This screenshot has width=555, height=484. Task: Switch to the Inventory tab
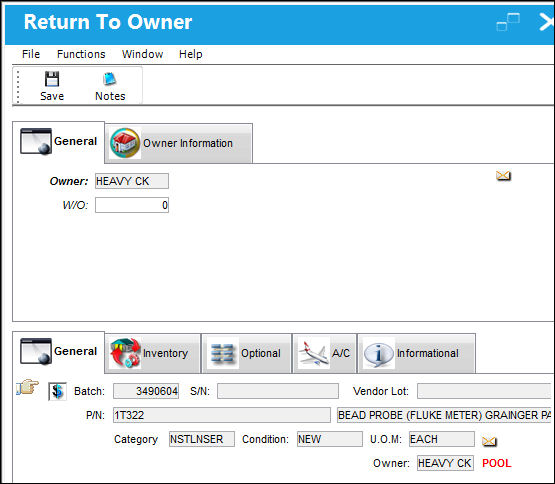pyautogui.click(x=153, y=353)
